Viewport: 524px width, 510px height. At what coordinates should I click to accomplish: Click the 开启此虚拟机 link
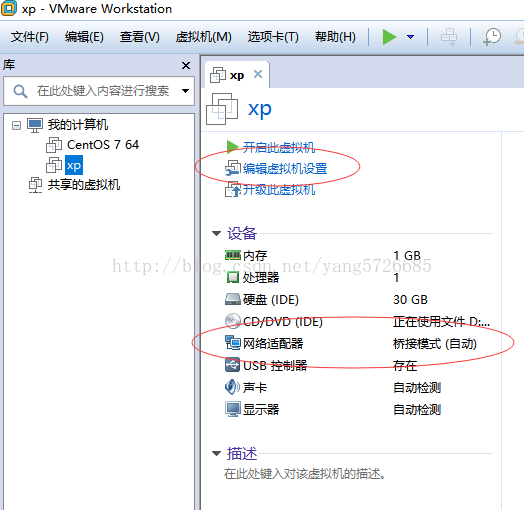pos(279,147)
